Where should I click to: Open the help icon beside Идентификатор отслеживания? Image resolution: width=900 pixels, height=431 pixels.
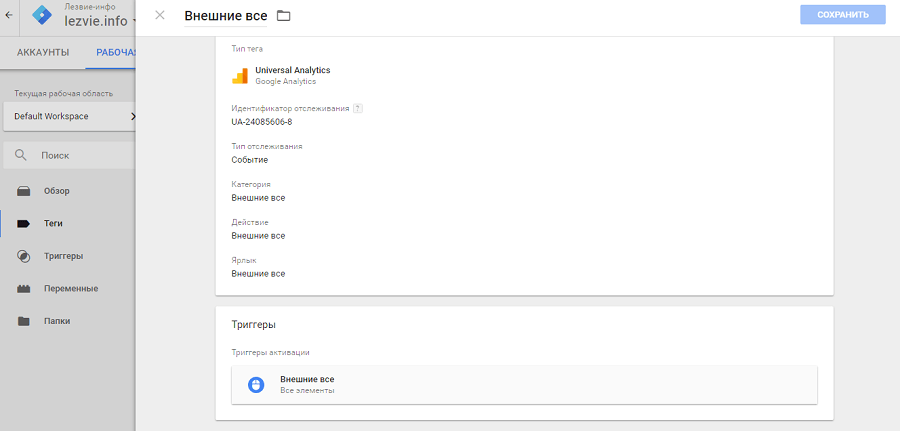click(x=357, y=108)
